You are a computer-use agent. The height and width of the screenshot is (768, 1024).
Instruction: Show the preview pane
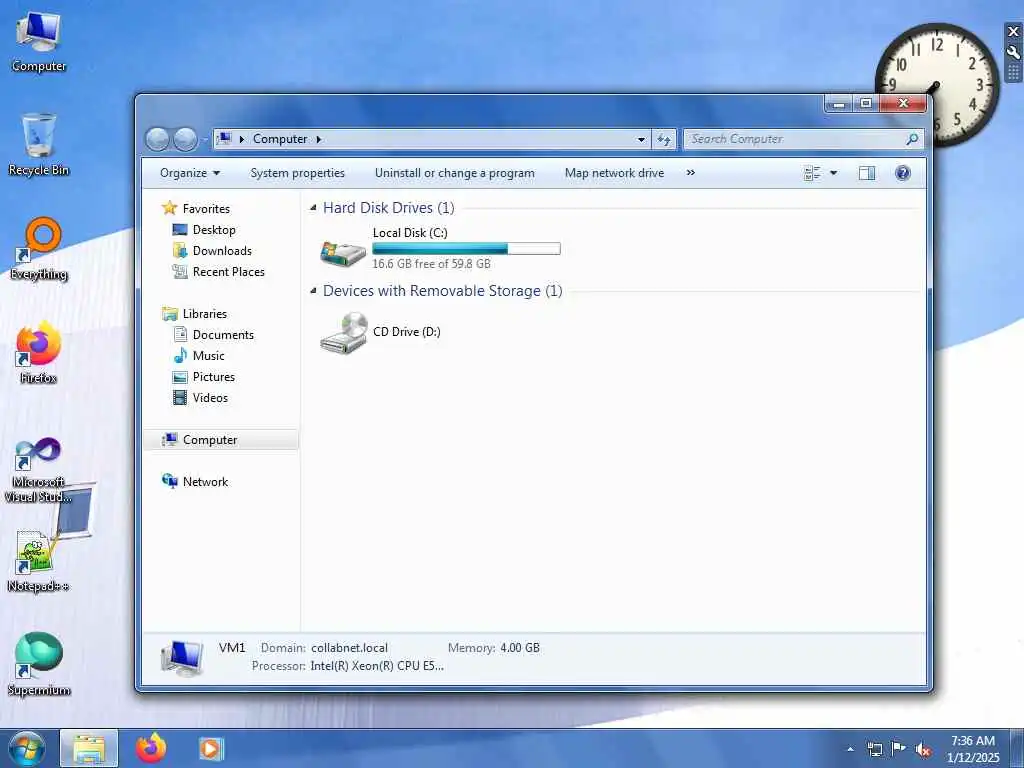point(867,173)
